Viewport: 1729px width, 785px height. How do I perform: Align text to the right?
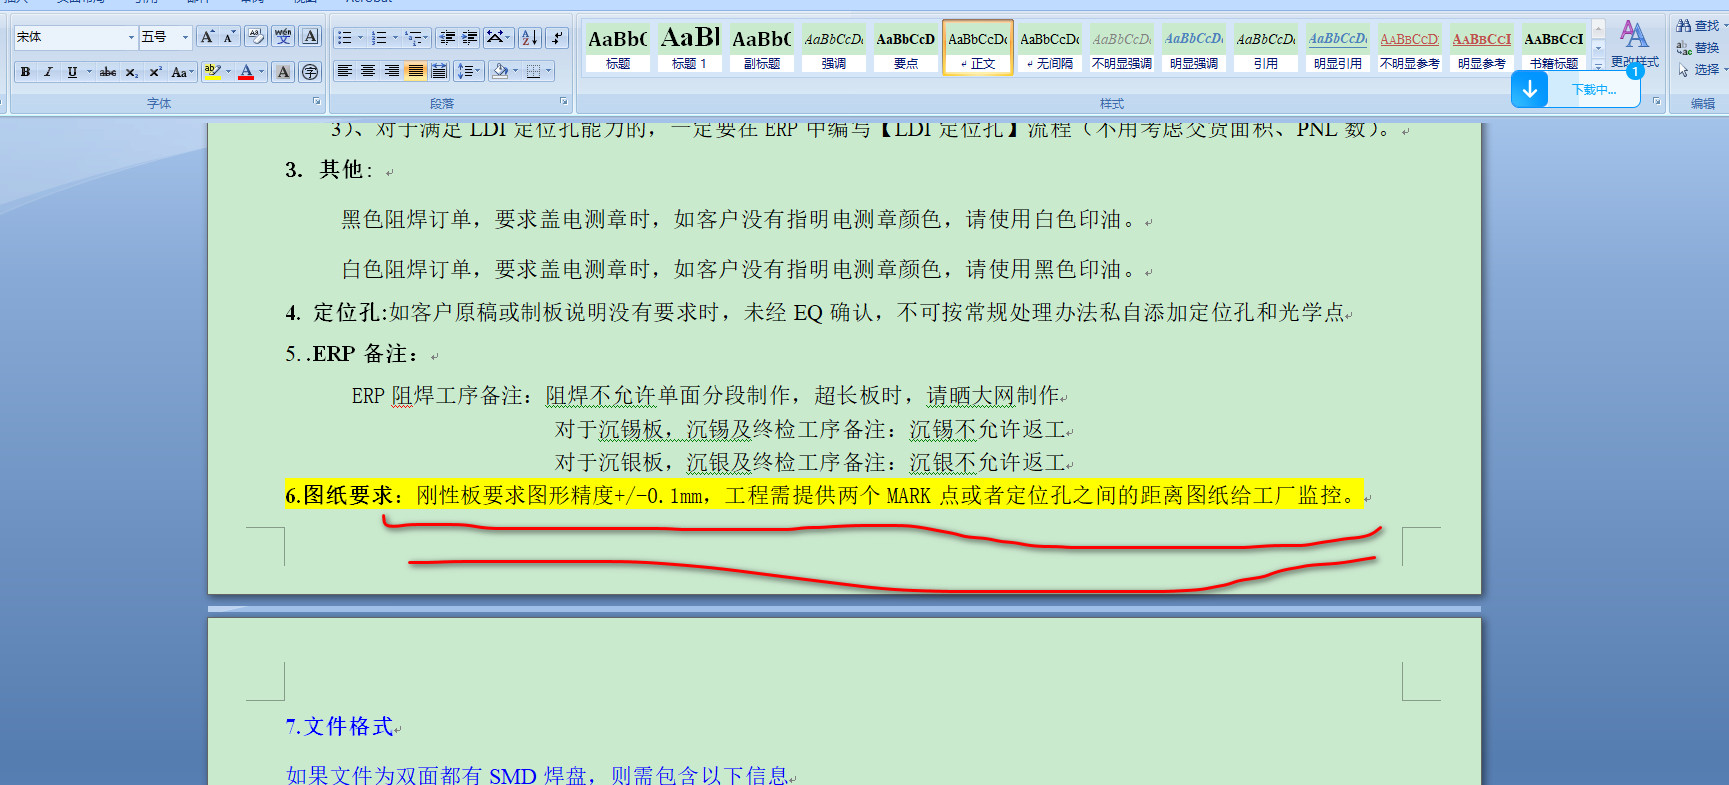coord(392,71)
